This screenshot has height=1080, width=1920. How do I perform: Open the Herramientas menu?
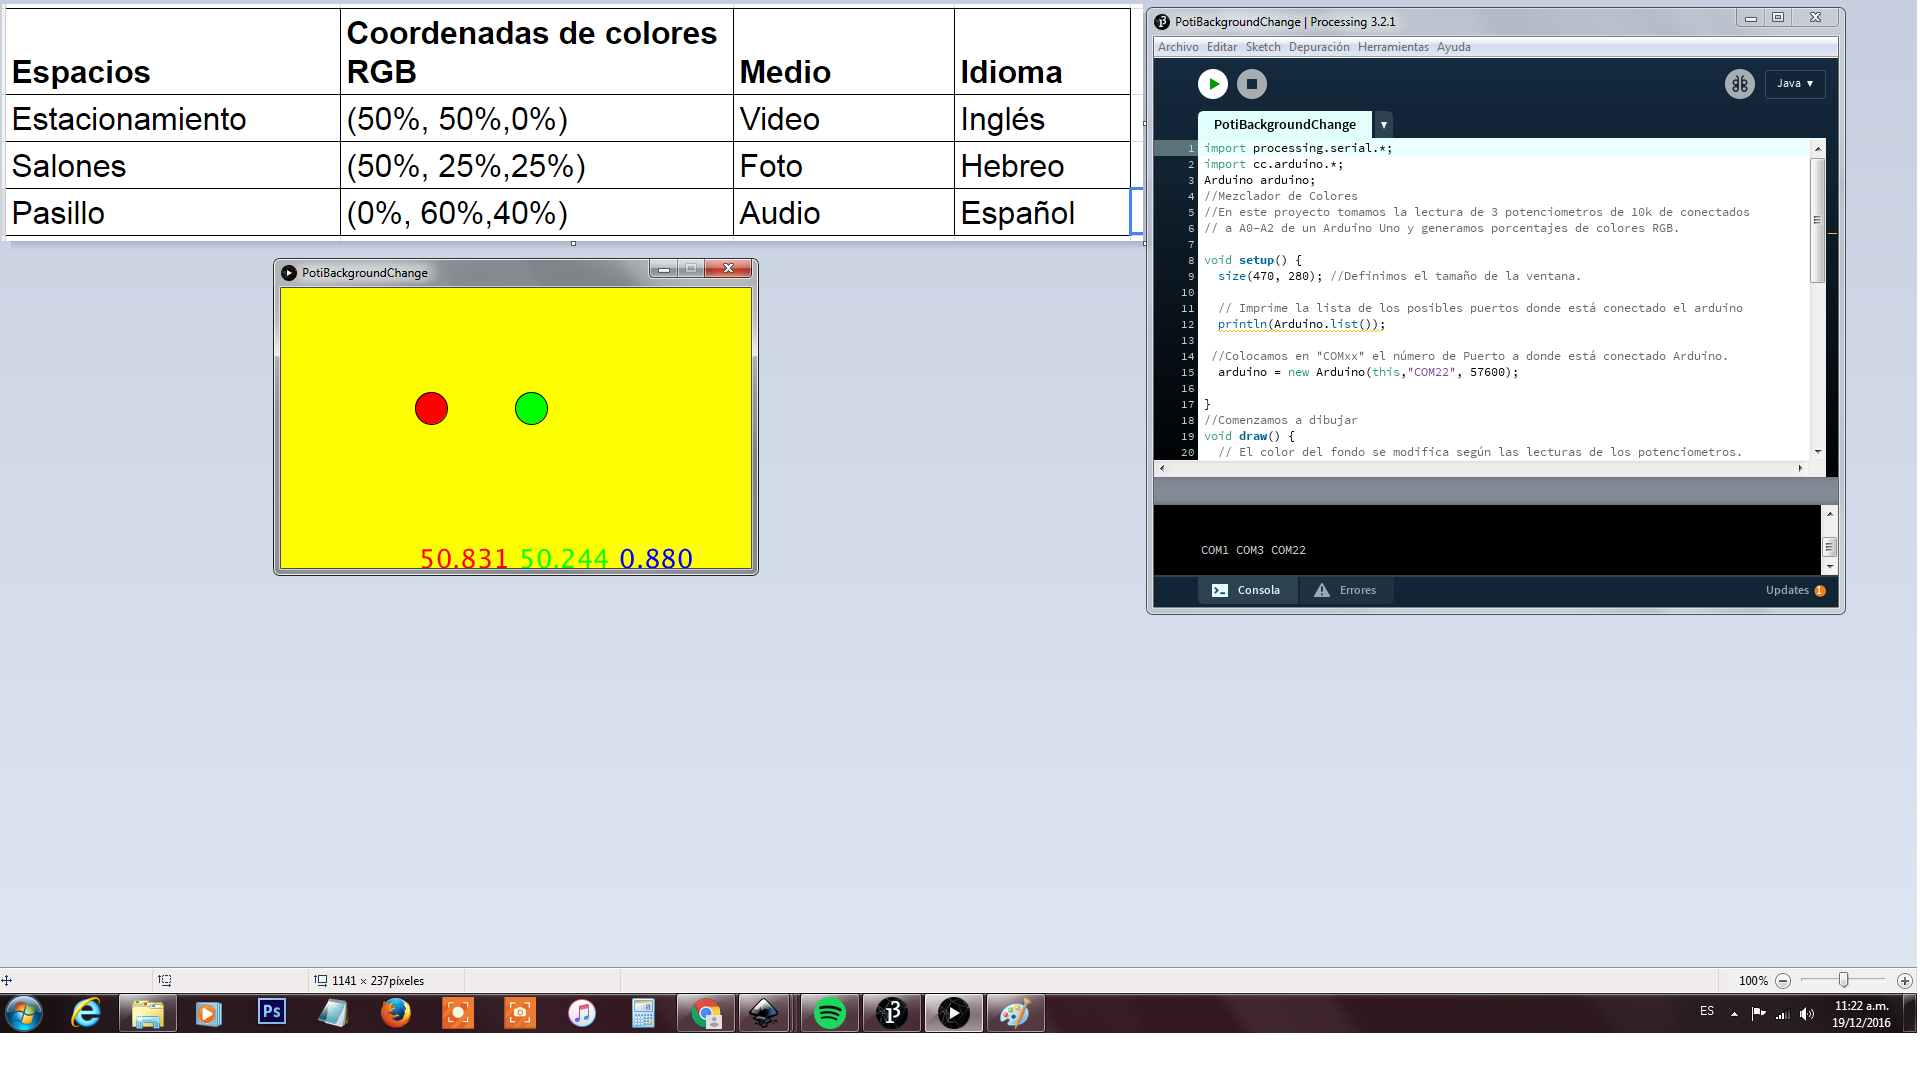tap(1392, 47)
